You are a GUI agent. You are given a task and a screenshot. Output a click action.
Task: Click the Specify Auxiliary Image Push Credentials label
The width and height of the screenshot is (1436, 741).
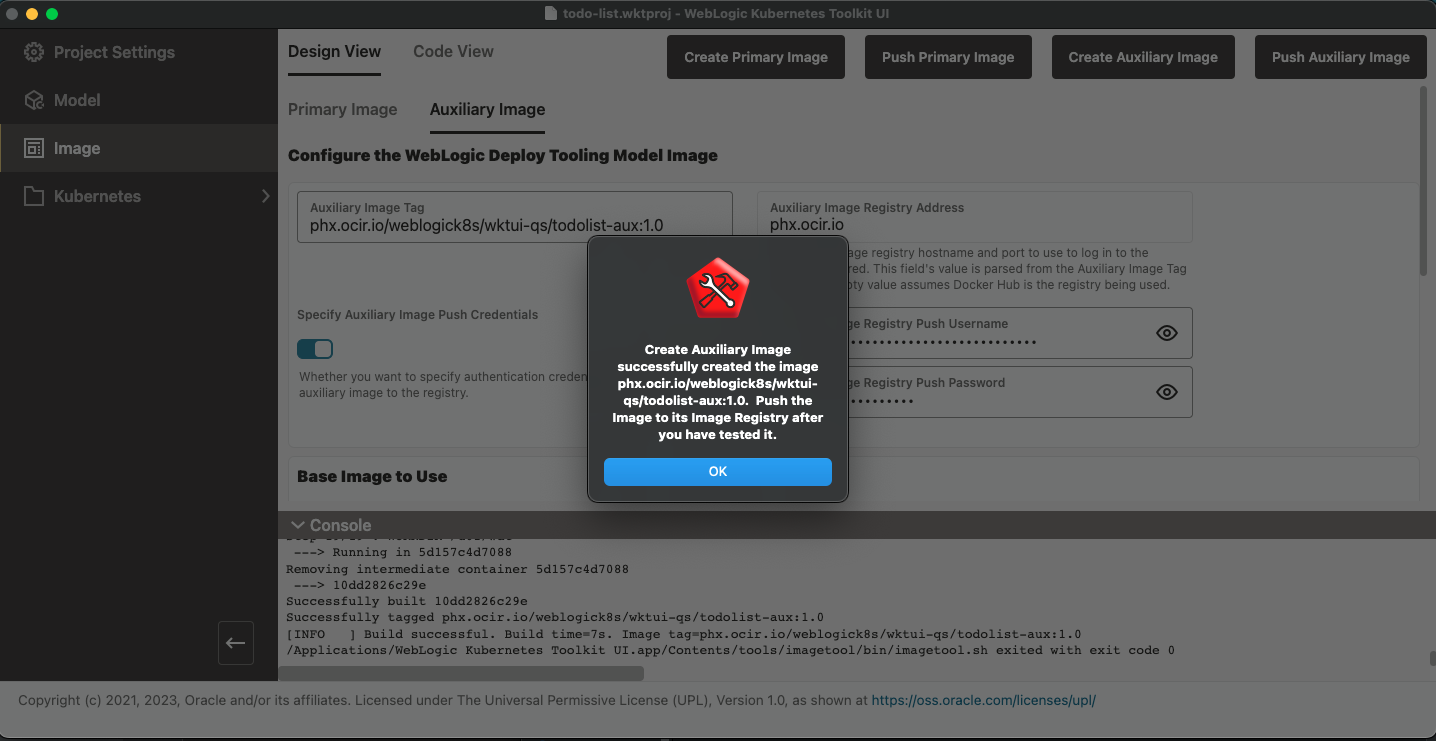click(418, 314)
